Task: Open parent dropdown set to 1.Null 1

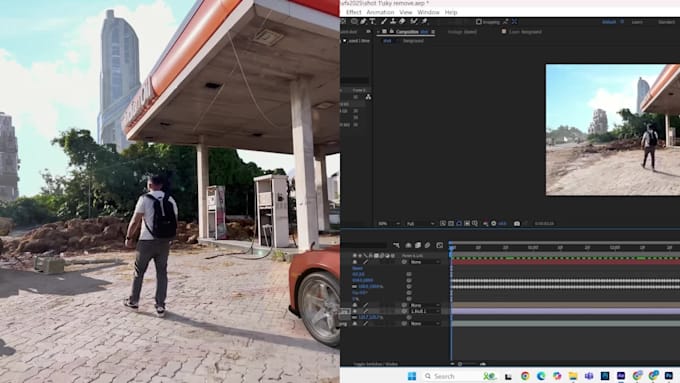Action: (424, 311)
